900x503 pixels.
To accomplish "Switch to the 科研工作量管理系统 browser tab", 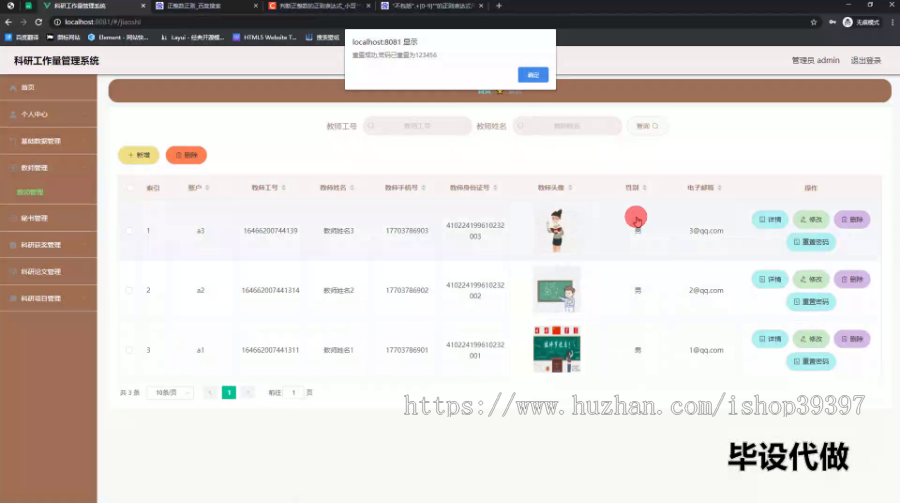I will pos(92,6).
